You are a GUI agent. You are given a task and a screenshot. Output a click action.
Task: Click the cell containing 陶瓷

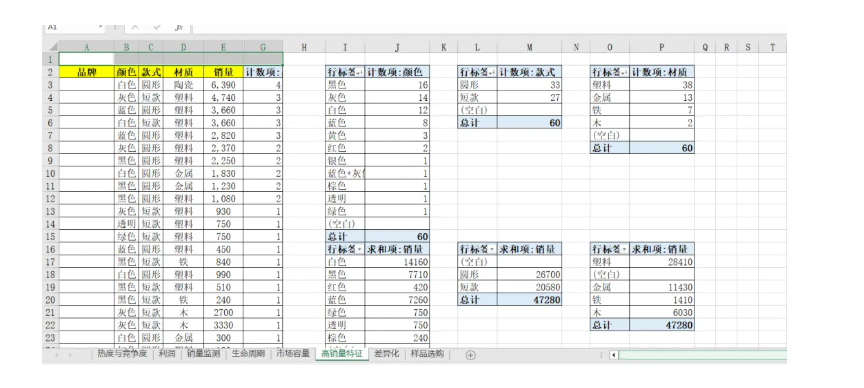(183, 85)
